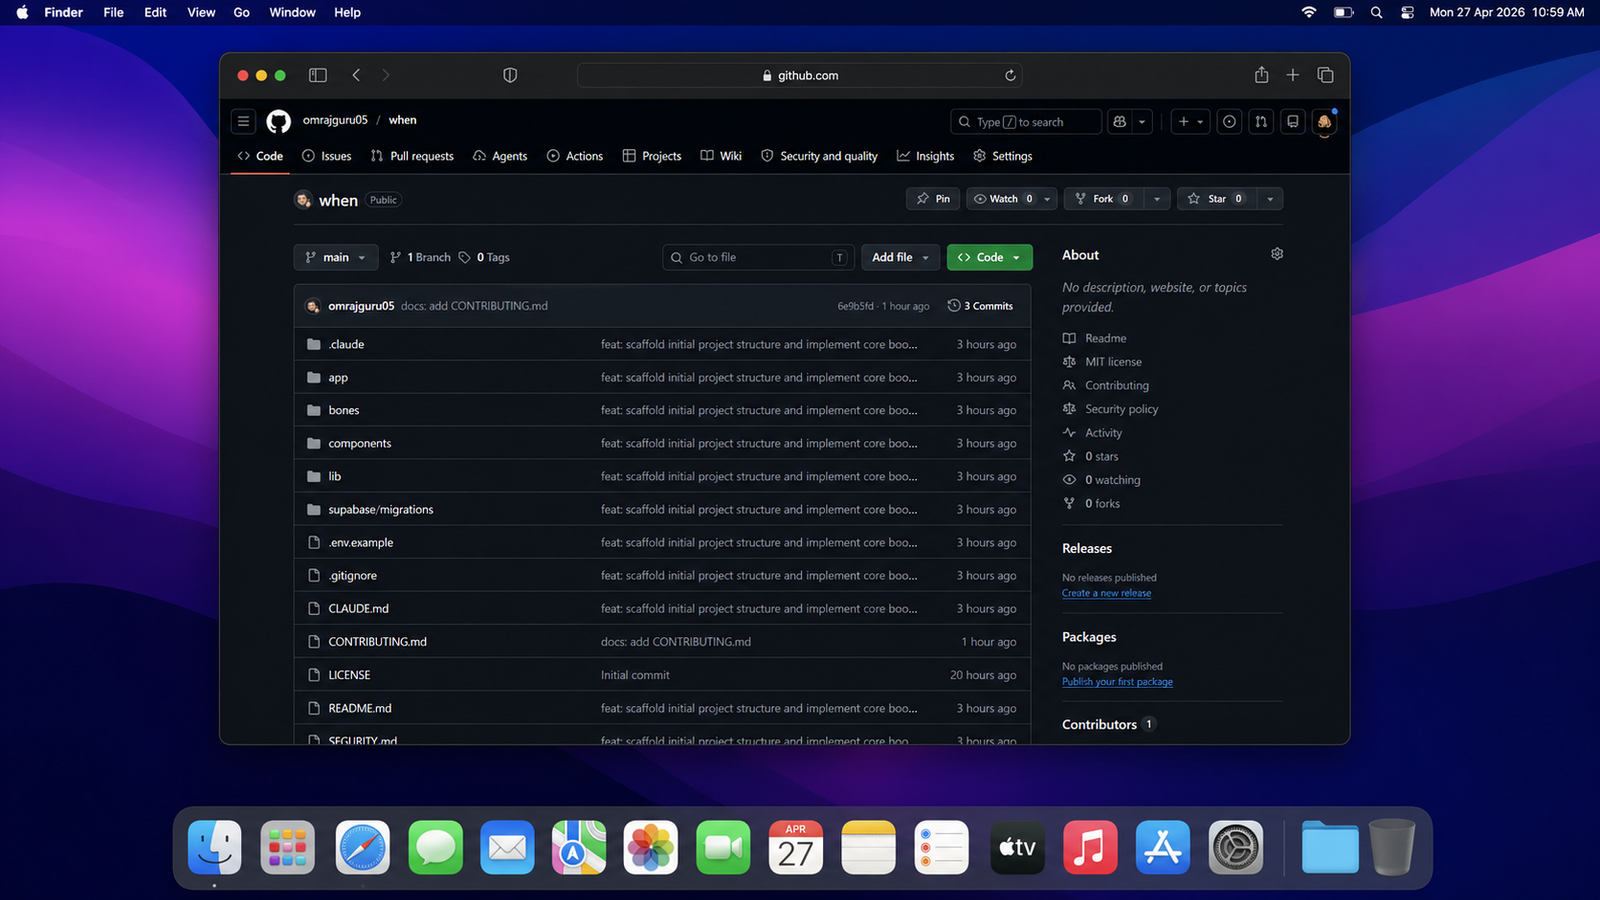Click the Type / to search box
The height and width of the screenshot is (900, 1600).
pos(1026,122)
